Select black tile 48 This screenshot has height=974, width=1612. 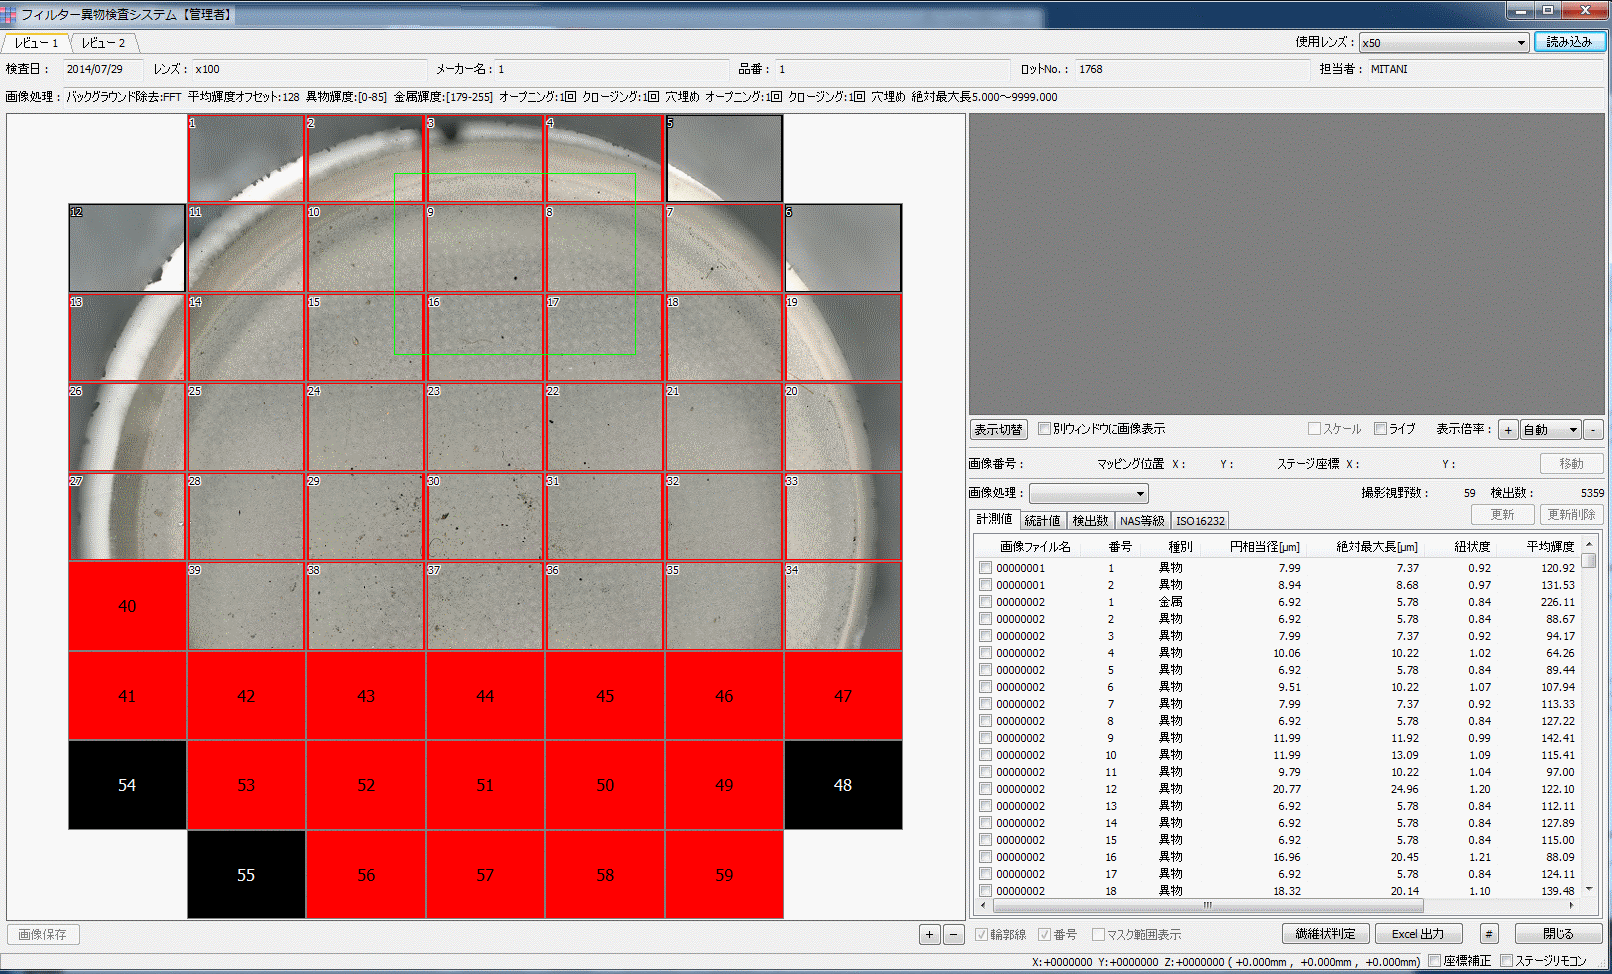coord(843,785)
